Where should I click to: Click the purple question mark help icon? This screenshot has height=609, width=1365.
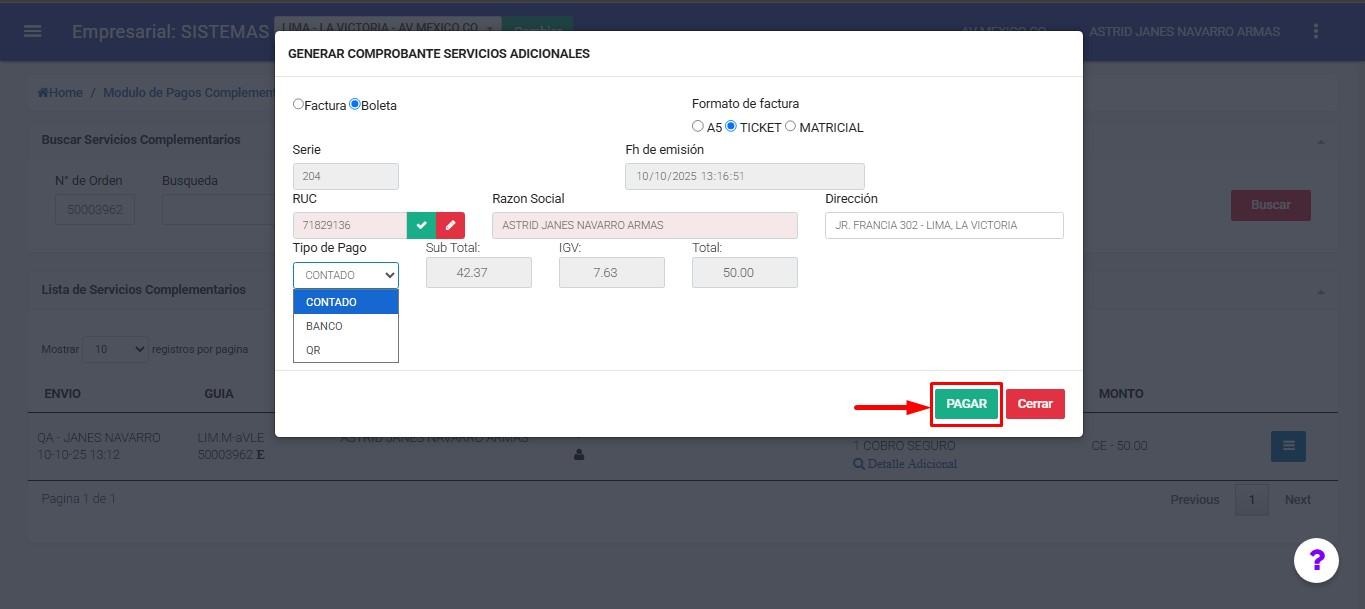click(1316, 560)
